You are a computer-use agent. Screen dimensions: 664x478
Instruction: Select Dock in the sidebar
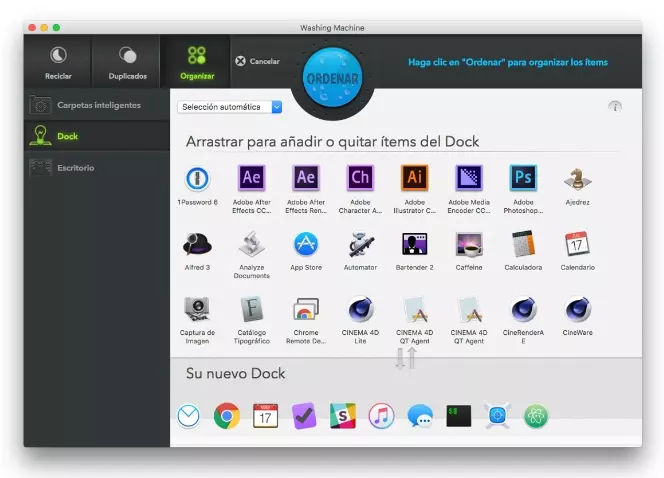pos(97,136)
